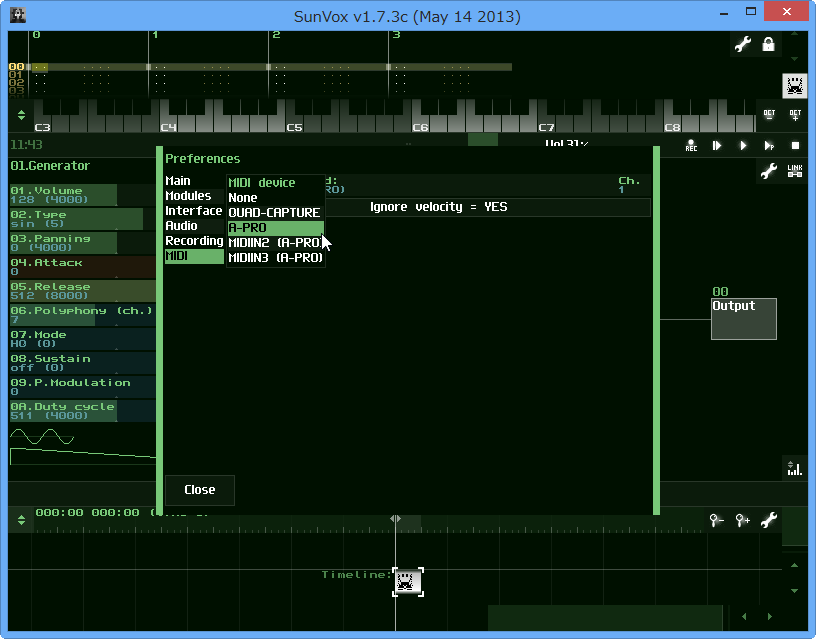Viewport: 816px width, 639px height.
Task: Open the Main preferences tab
Action: [194, 181]
